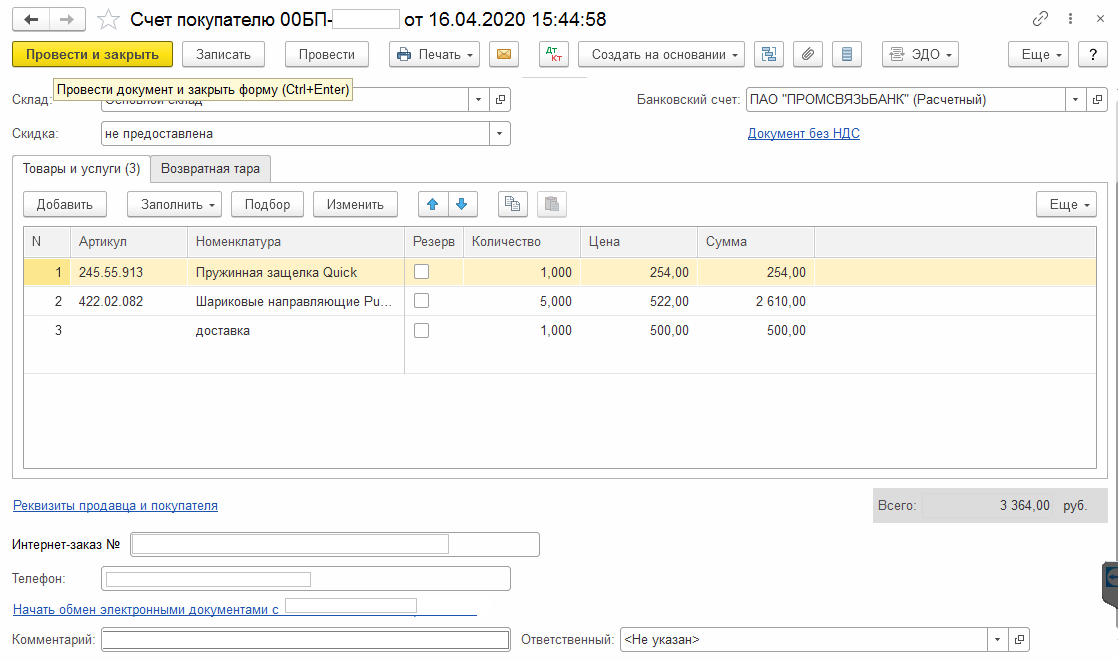
Task: Paste rows from clipboard icon
Action: (552, 205)
